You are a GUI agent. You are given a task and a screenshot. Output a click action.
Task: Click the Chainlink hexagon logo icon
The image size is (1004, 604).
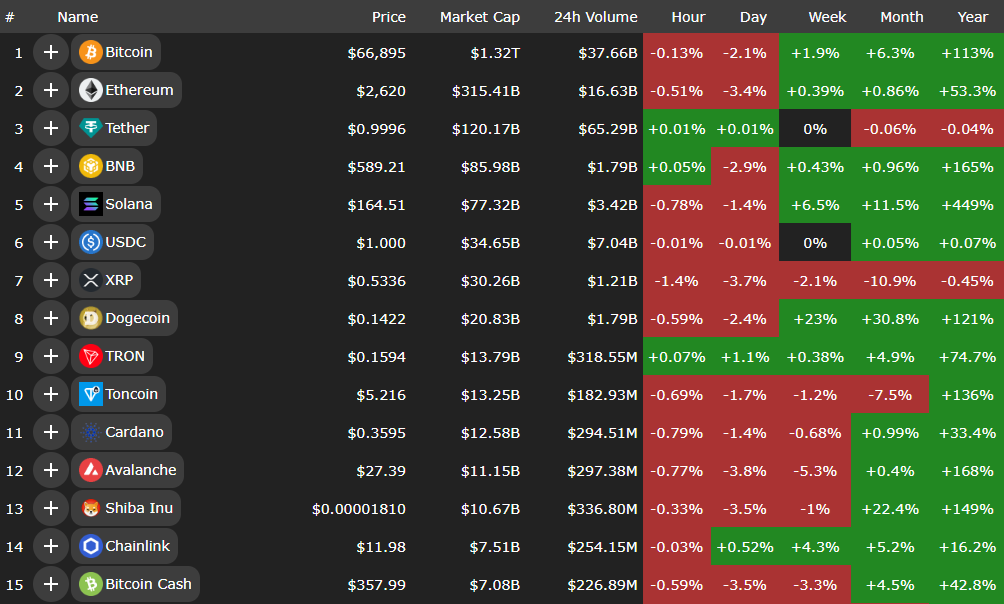click(91, 546)
